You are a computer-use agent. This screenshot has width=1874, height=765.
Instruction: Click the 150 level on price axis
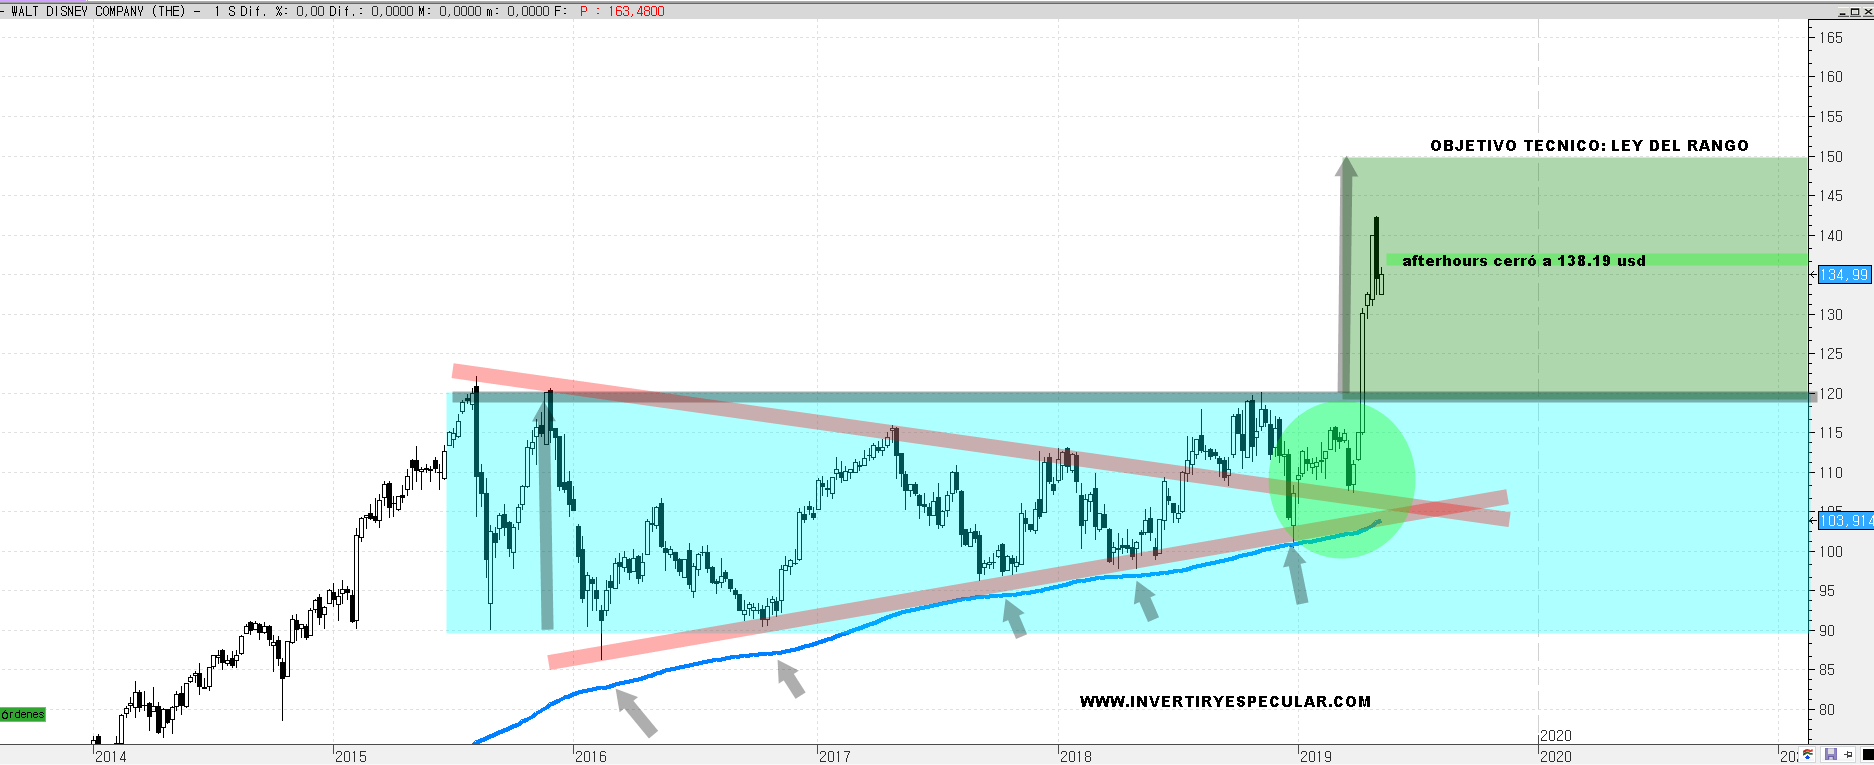1830,157
